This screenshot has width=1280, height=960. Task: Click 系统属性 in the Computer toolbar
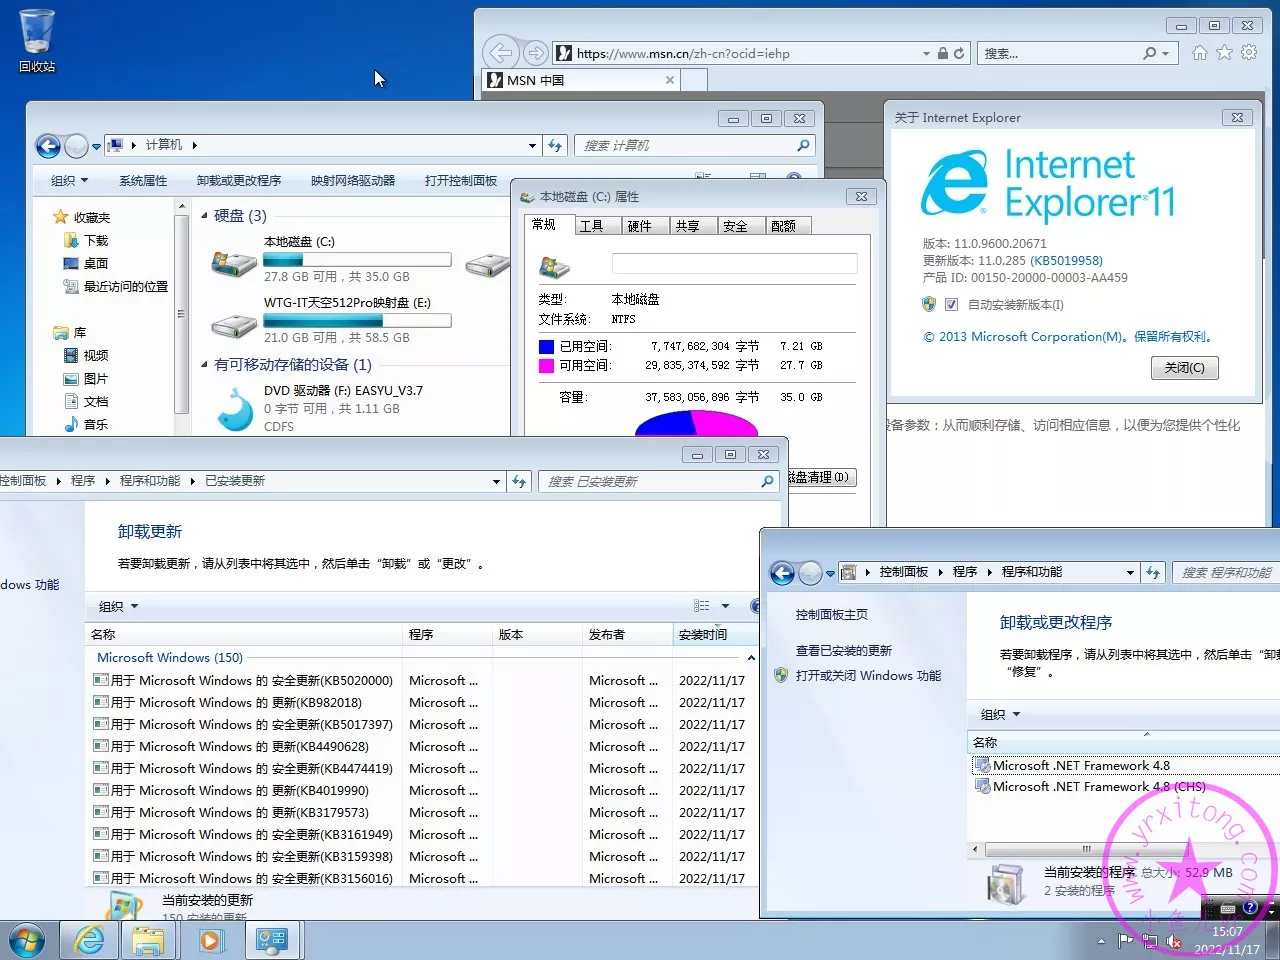143,181
